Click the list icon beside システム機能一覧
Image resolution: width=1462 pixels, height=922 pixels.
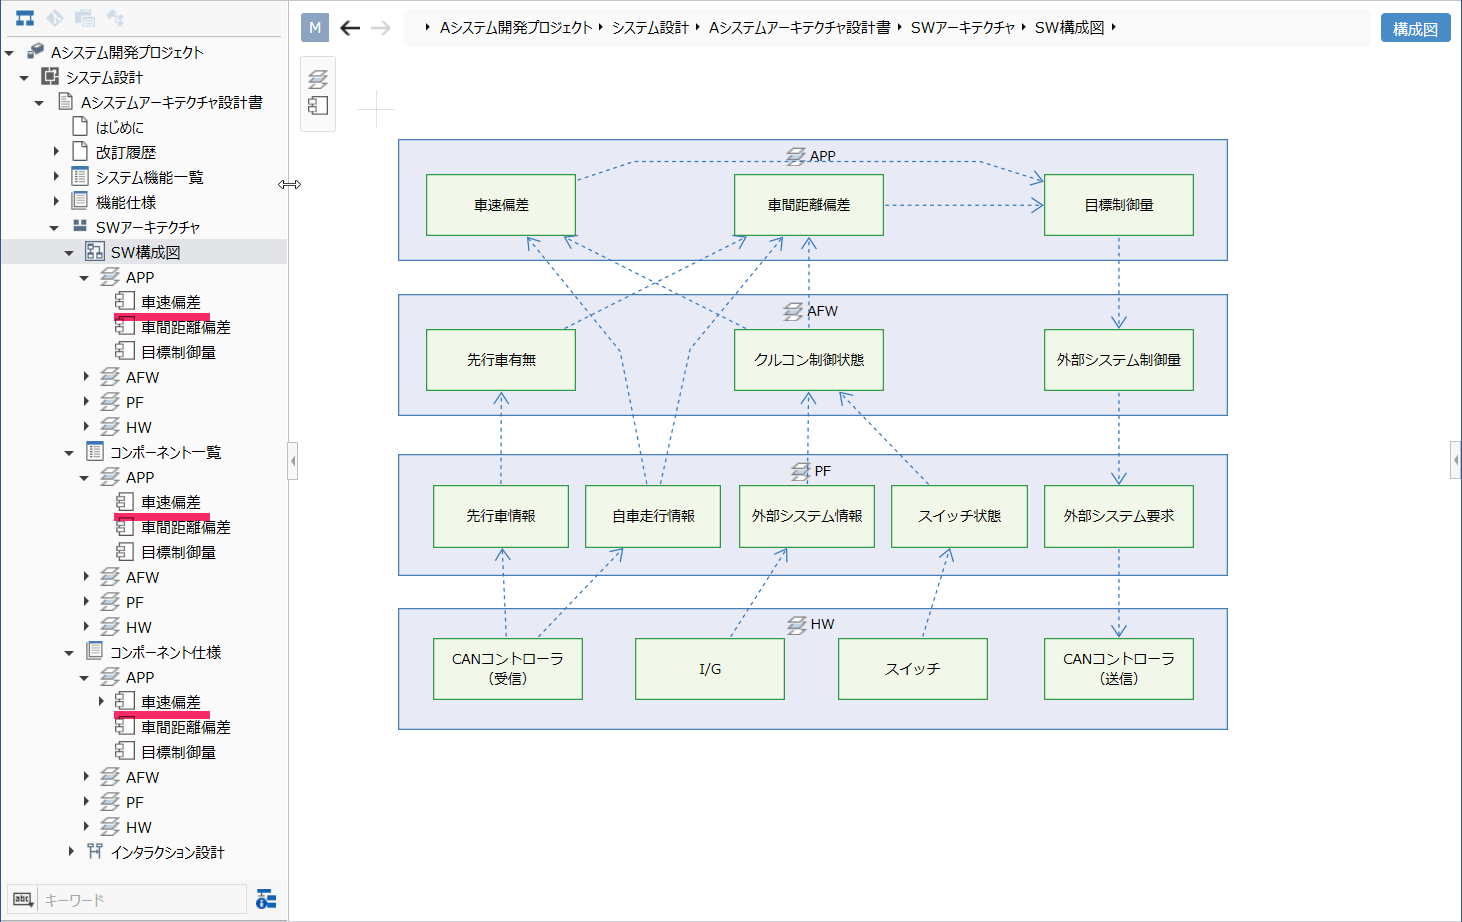tap(80, 176)
